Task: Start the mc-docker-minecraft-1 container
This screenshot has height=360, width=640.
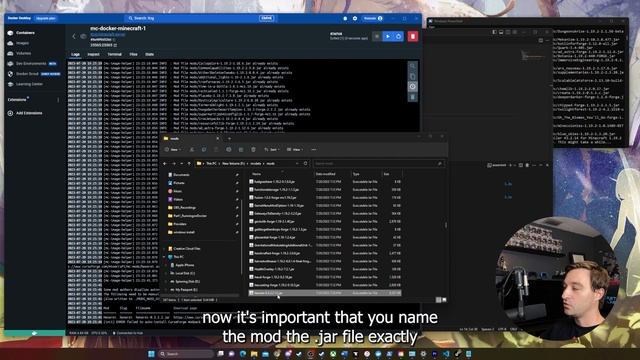Action: point(388,37)
